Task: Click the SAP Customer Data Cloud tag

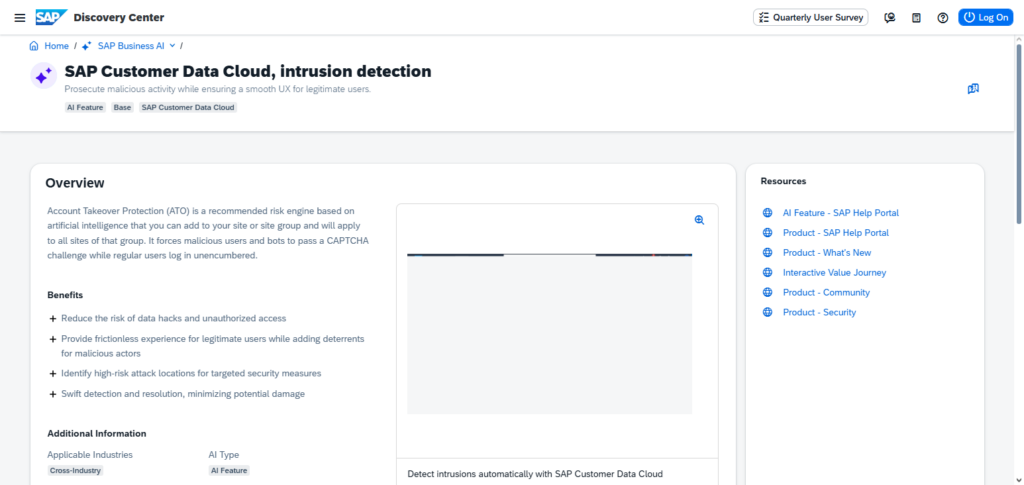Action: tap(188, 107)
